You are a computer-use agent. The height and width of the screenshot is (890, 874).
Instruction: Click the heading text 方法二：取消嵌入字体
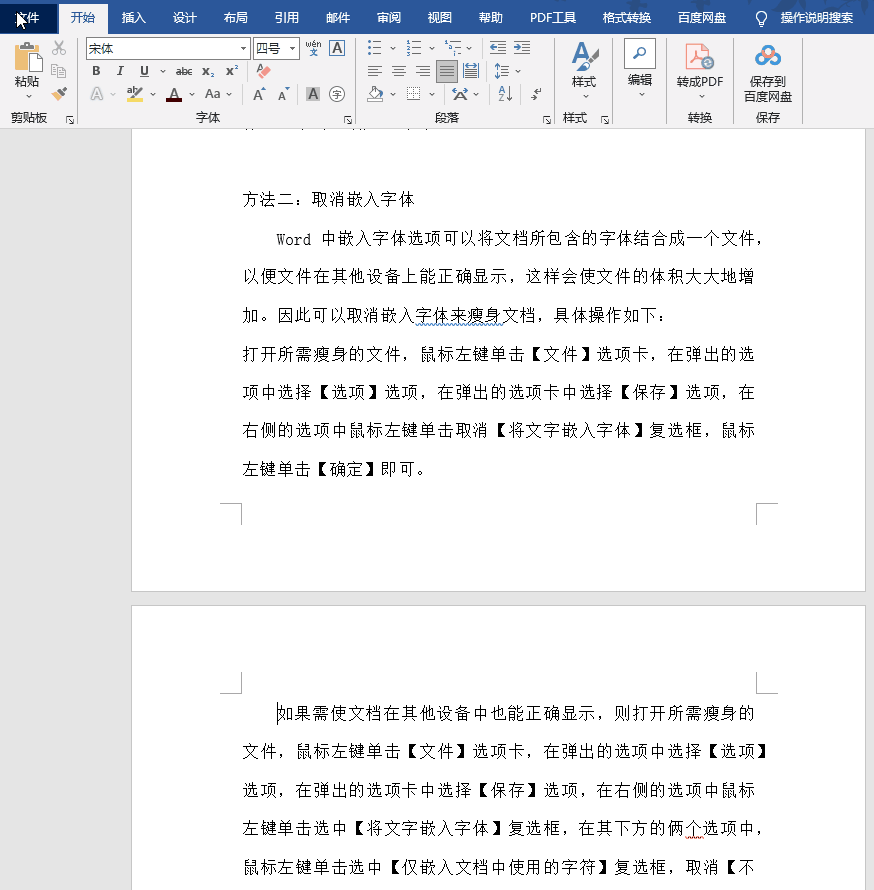(329, 200)
